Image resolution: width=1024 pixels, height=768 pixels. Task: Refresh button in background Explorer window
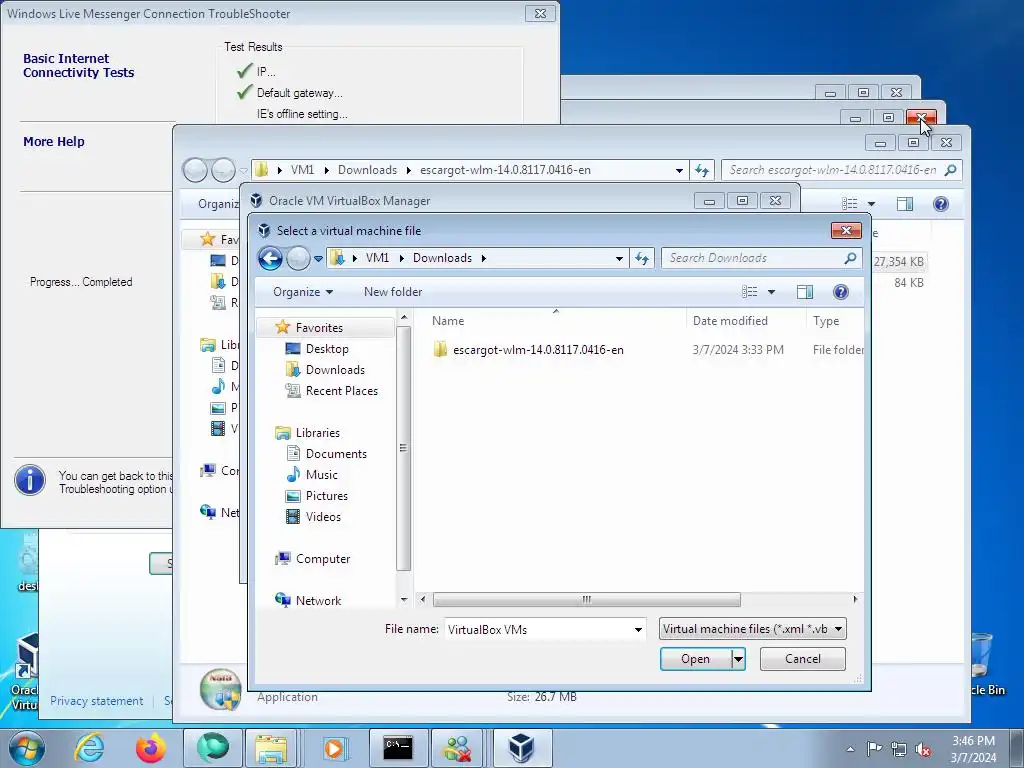pos(702,170)
